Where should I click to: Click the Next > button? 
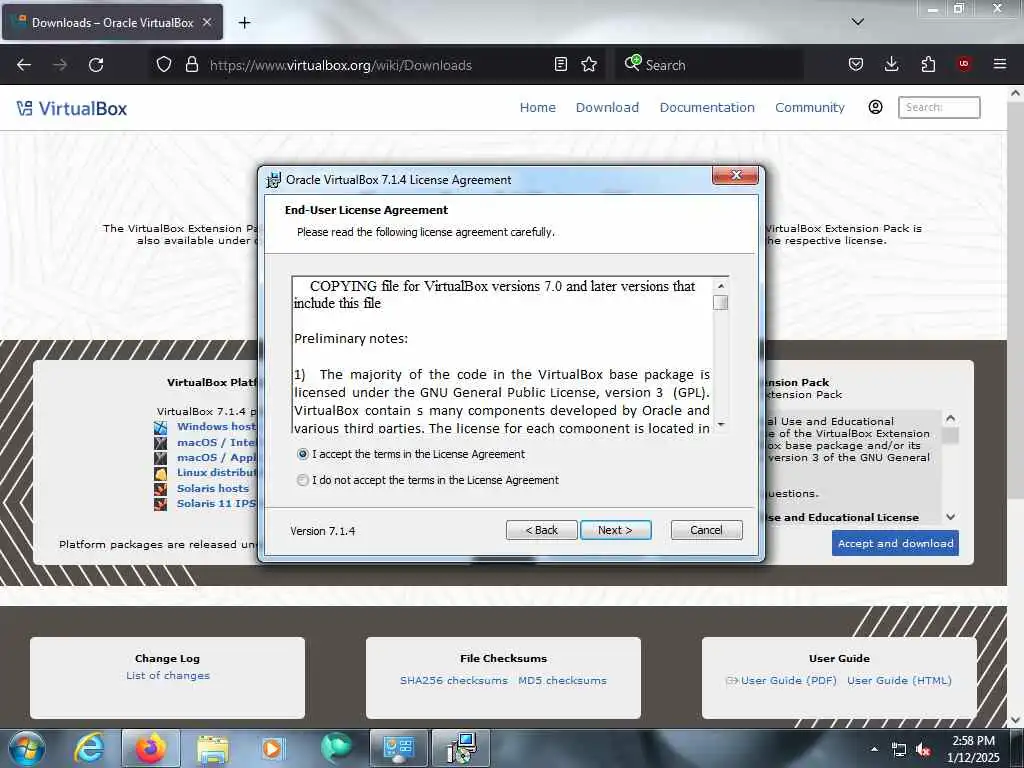point(615,530)
